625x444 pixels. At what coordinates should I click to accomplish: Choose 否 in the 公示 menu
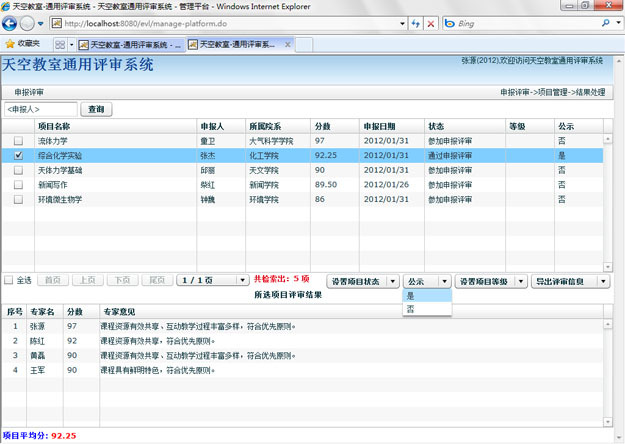coord(427,309)
